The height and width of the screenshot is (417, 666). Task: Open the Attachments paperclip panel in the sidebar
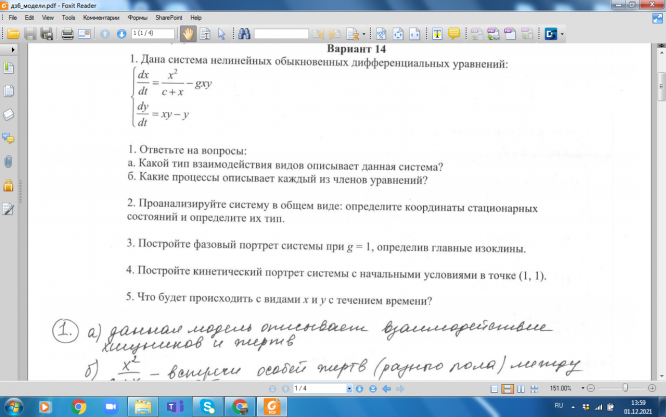[x=8, y=162]
